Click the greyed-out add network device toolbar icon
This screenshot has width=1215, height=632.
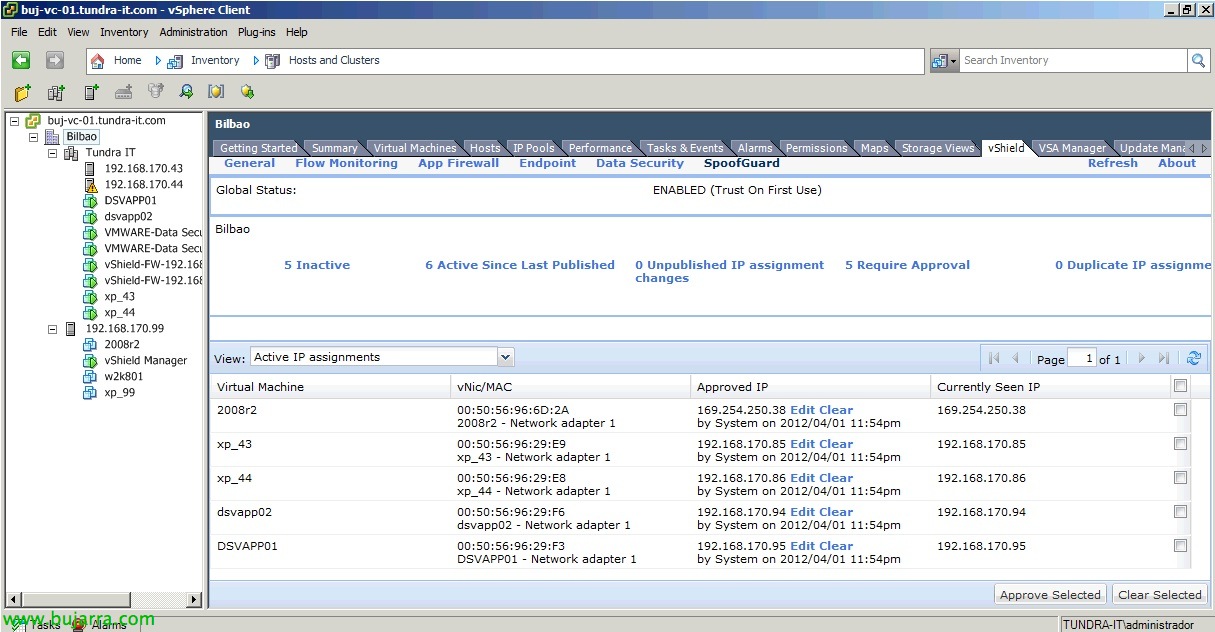pos(123,92)
